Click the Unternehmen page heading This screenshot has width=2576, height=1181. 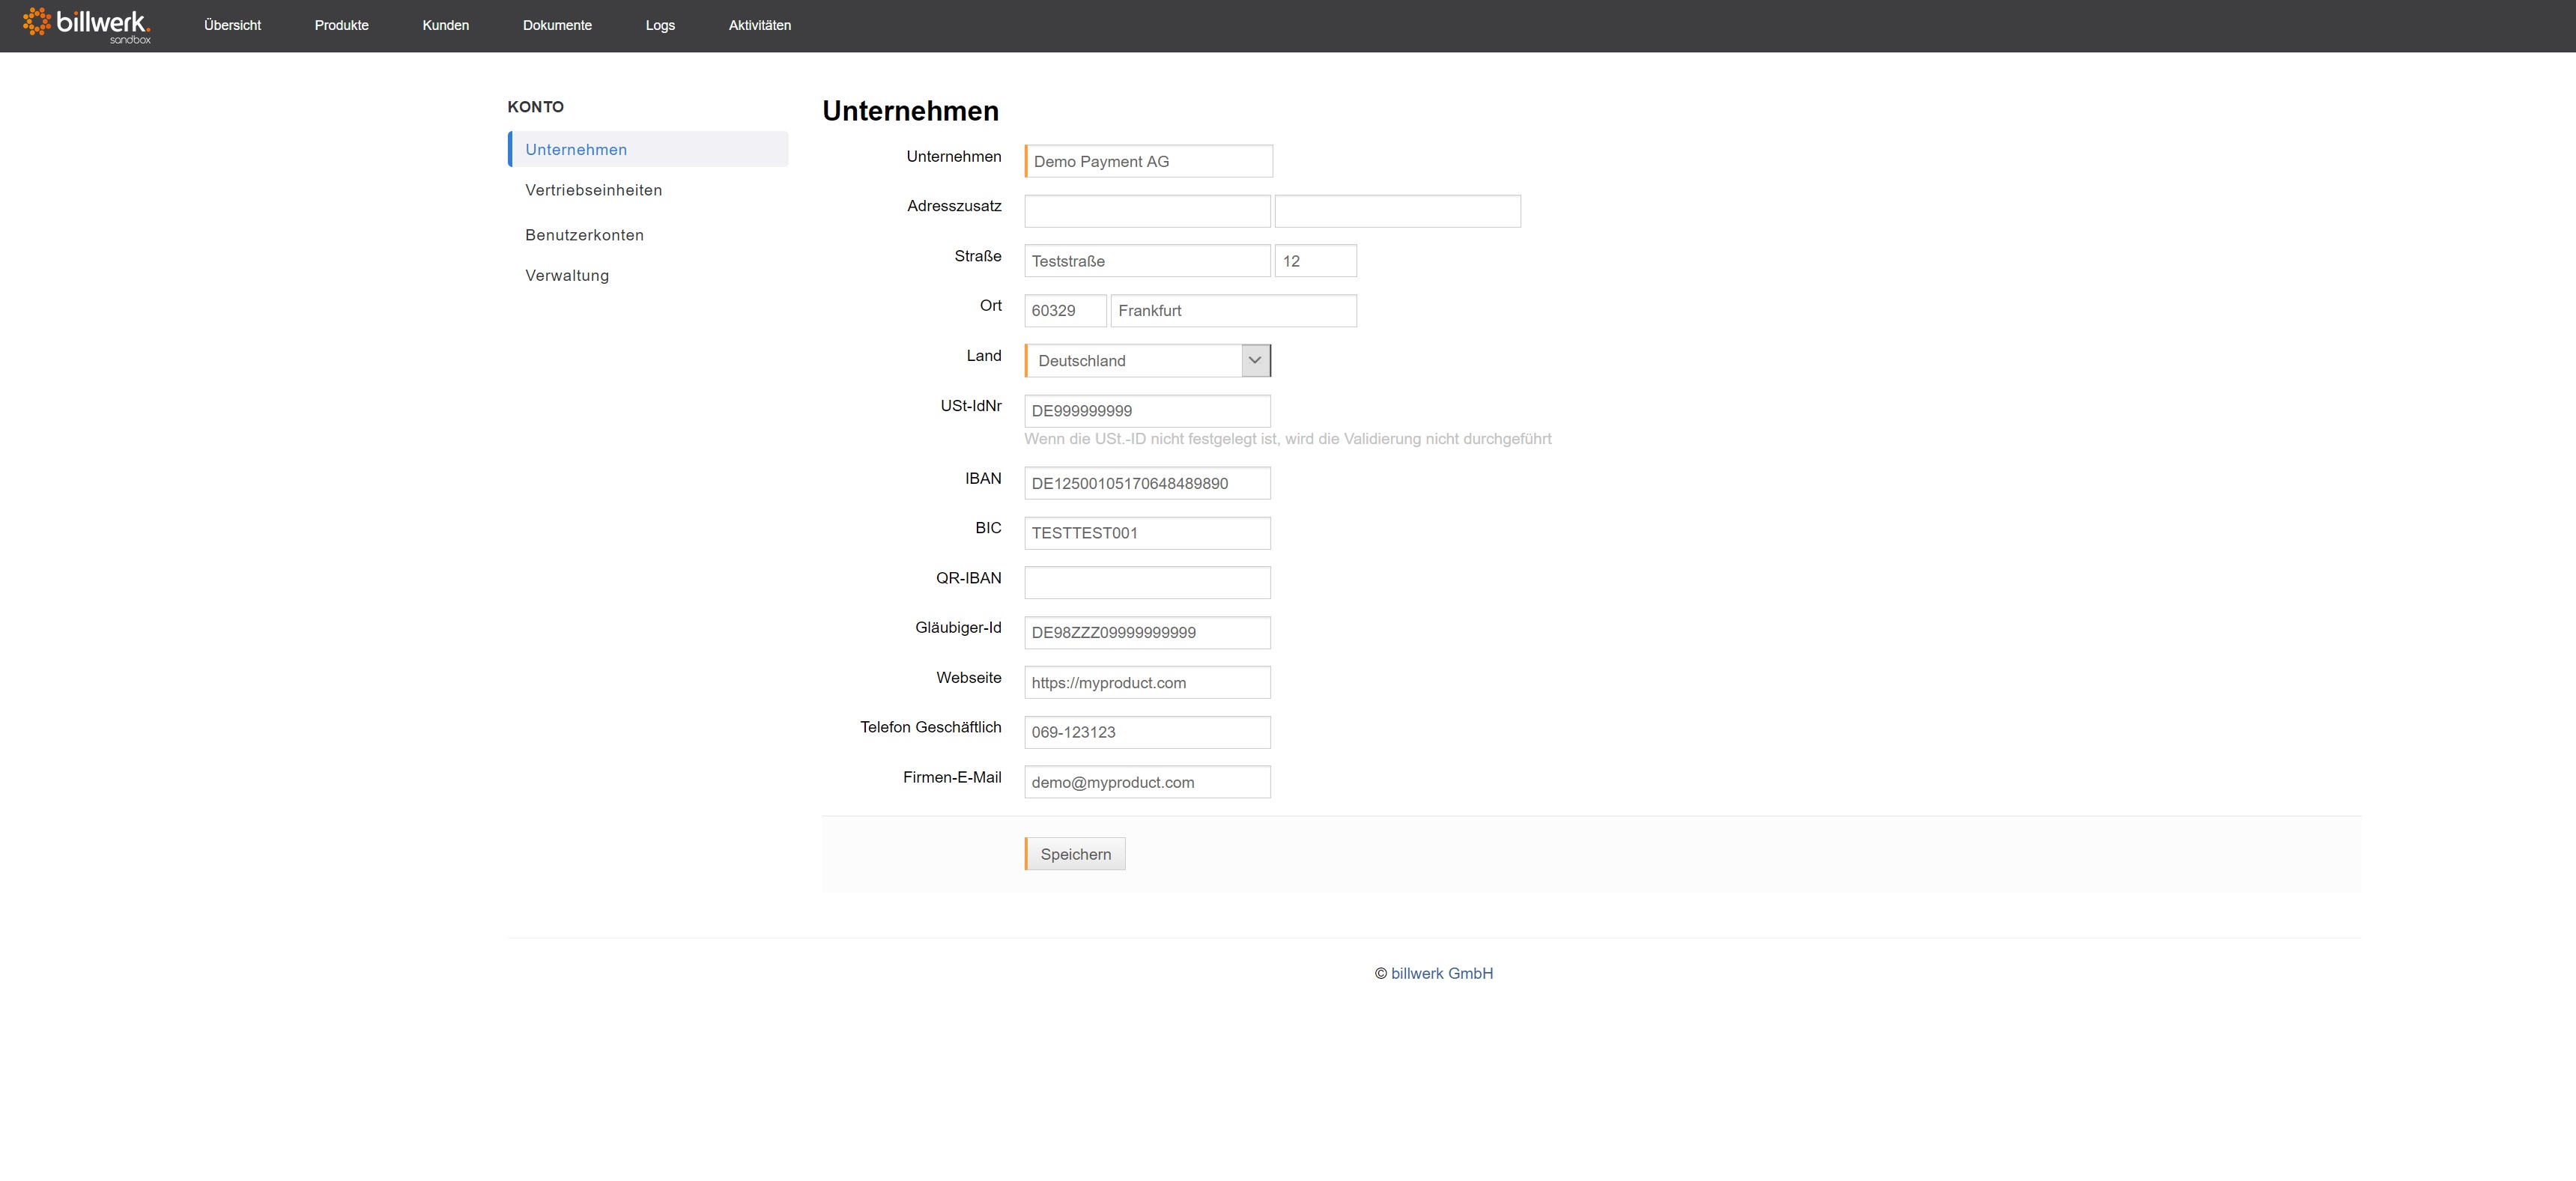click(x=910, y=111)
